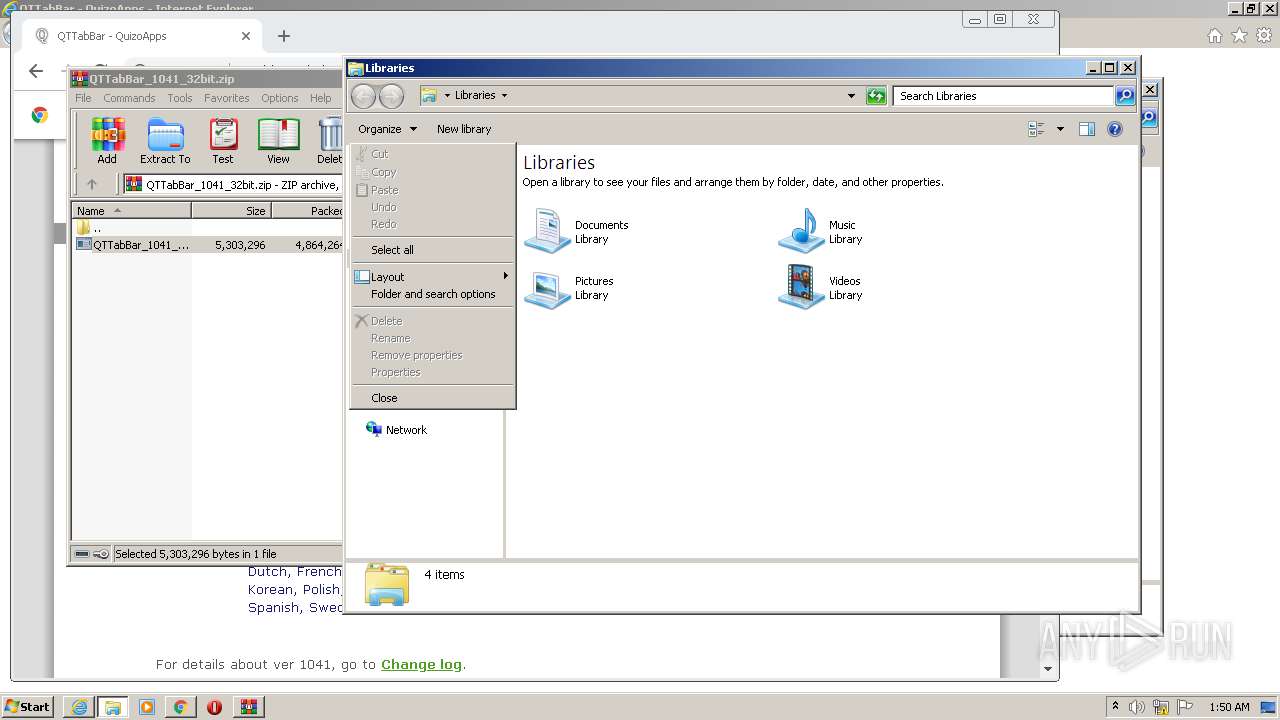
Task: Show hidden tray icons arrow
Action: point(1115,706)
